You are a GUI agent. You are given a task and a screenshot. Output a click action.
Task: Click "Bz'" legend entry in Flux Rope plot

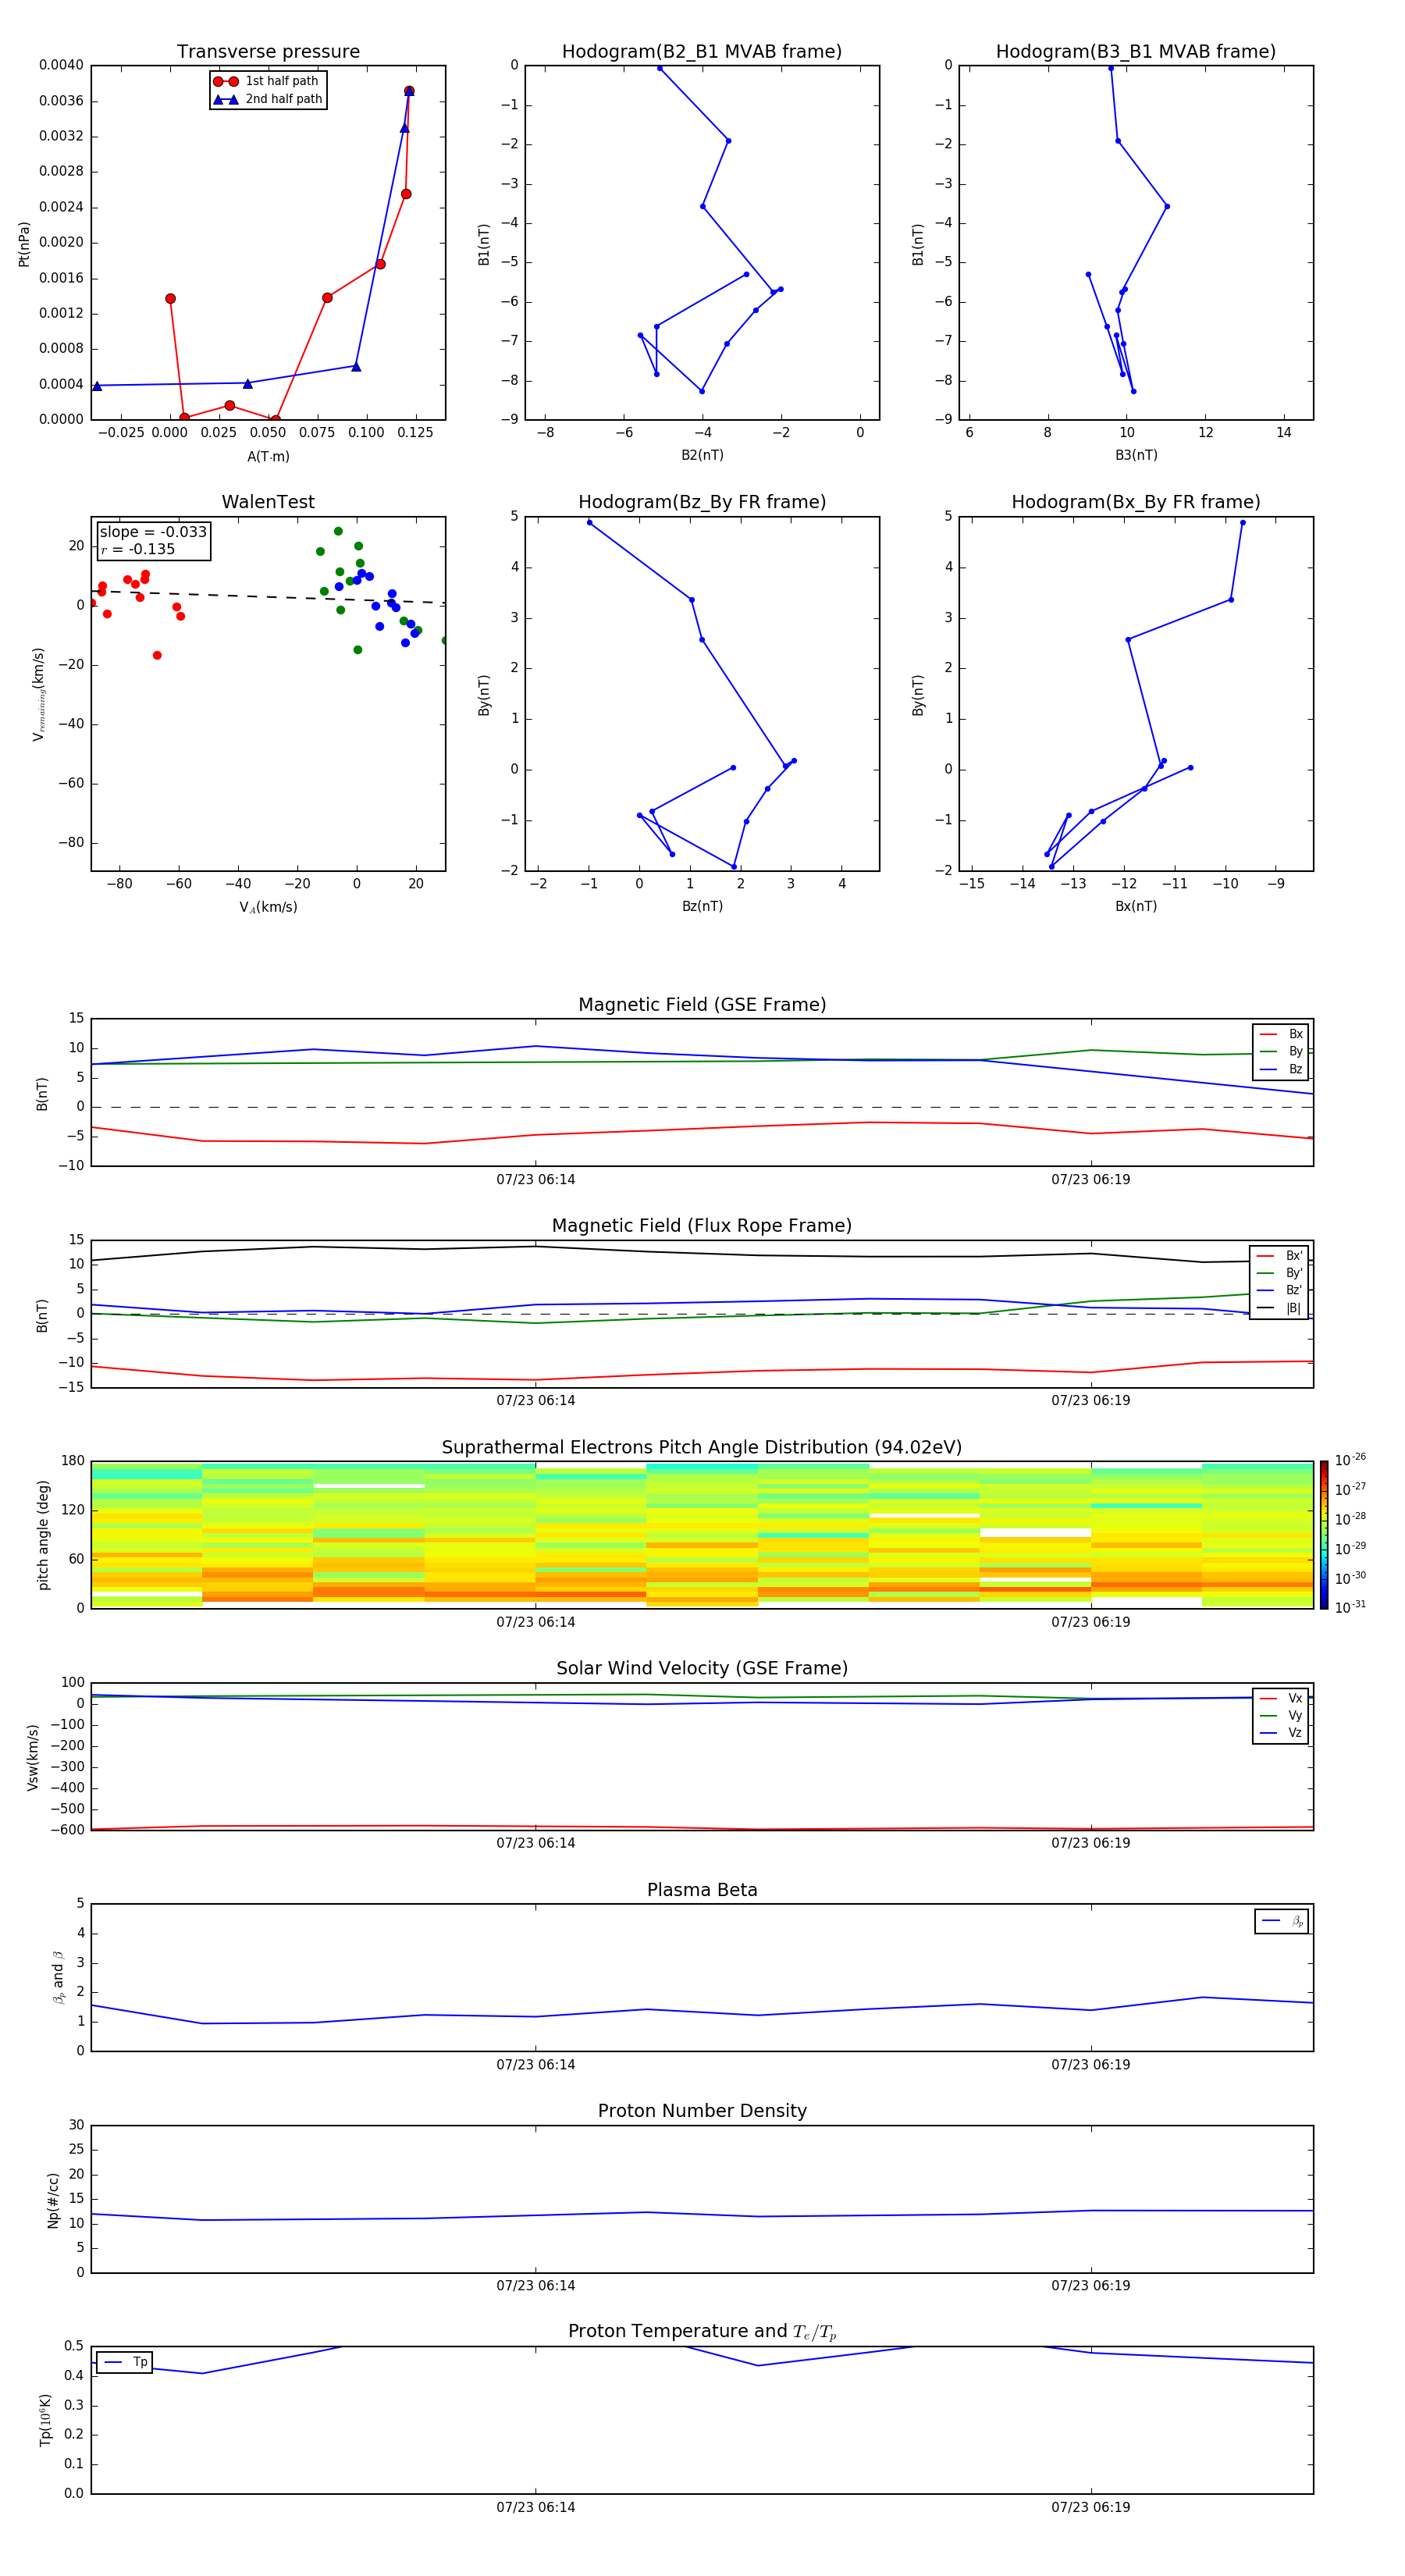point(1279,1290)
